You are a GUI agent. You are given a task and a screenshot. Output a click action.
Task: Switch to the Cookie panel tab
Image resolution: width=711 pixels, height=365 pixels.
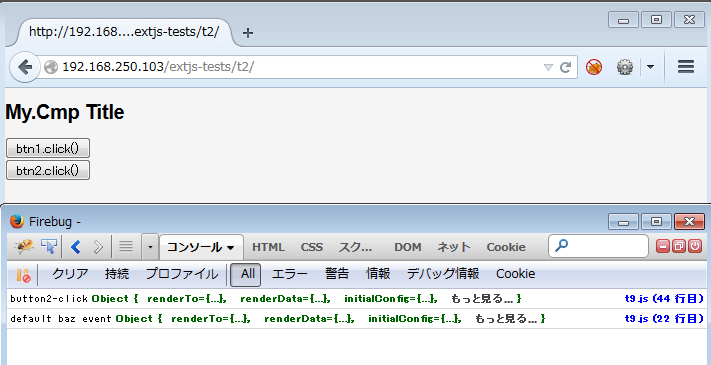(x=506, y=247)
